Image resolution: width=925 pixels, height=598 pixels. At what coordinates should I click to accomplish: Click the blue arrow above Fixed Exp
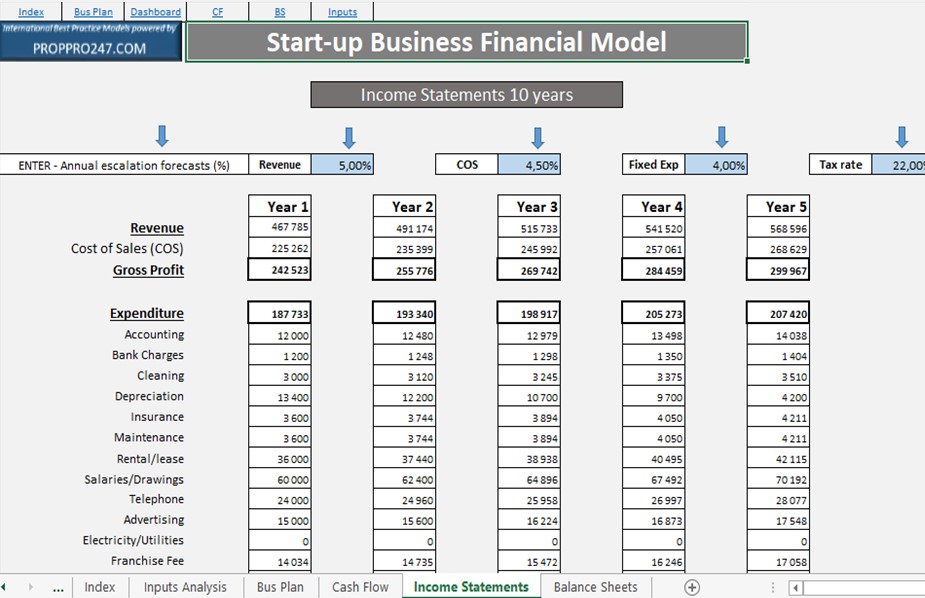pyautogui.click(x=721, y=136)
